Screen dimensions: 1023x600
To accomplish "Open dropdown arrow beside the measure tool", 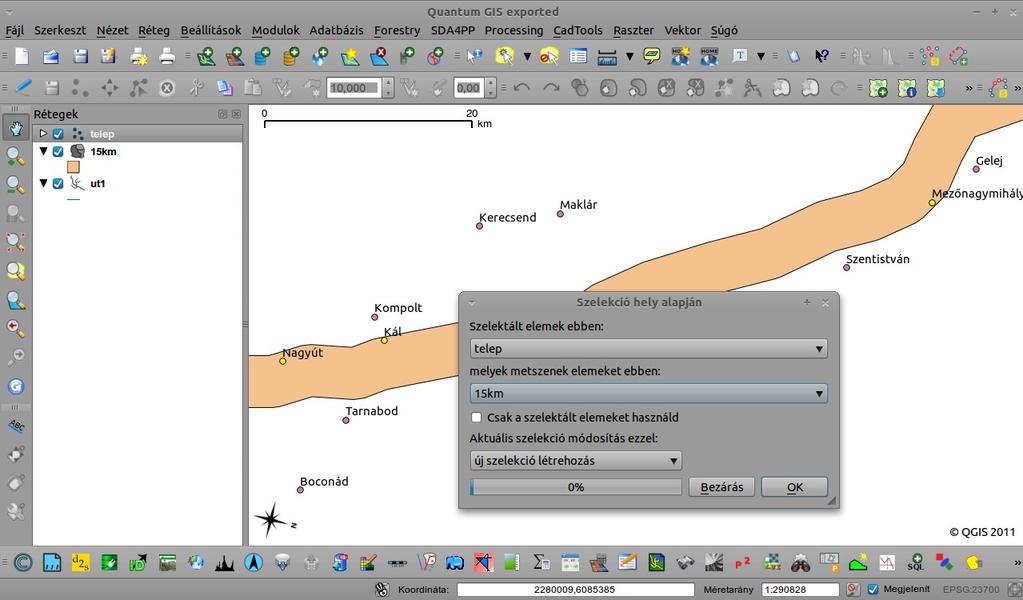I will click(630, 57).
